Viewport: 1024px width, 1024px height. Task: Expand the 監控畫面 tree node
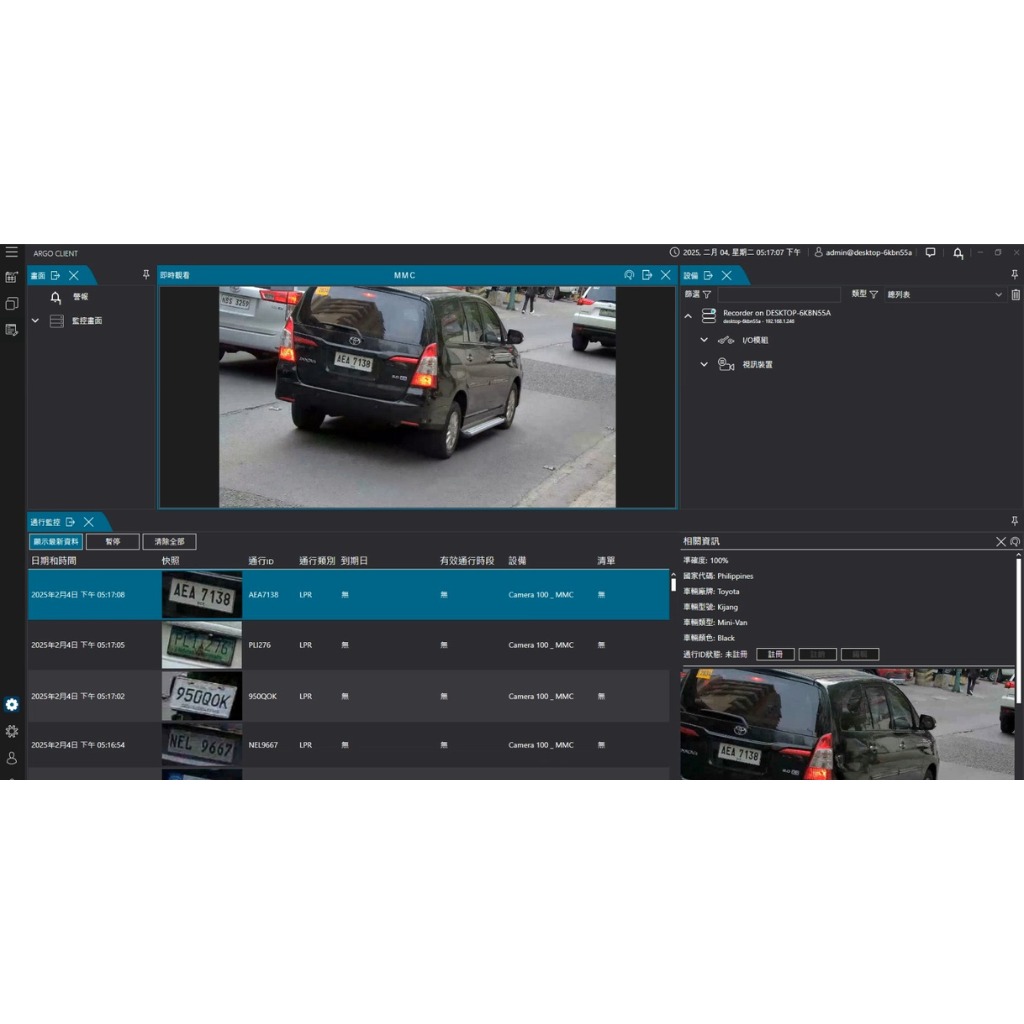pos(36,321)
